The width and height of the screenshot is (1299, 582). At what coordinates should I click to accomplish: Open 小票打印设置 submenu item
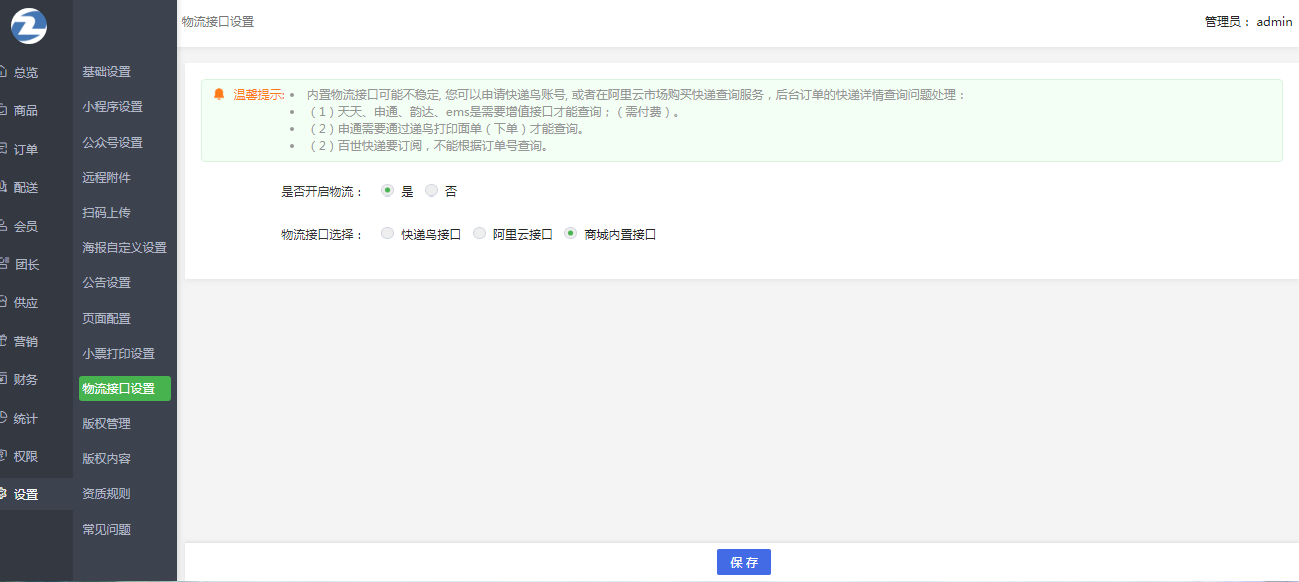click(x=118, y=354)
